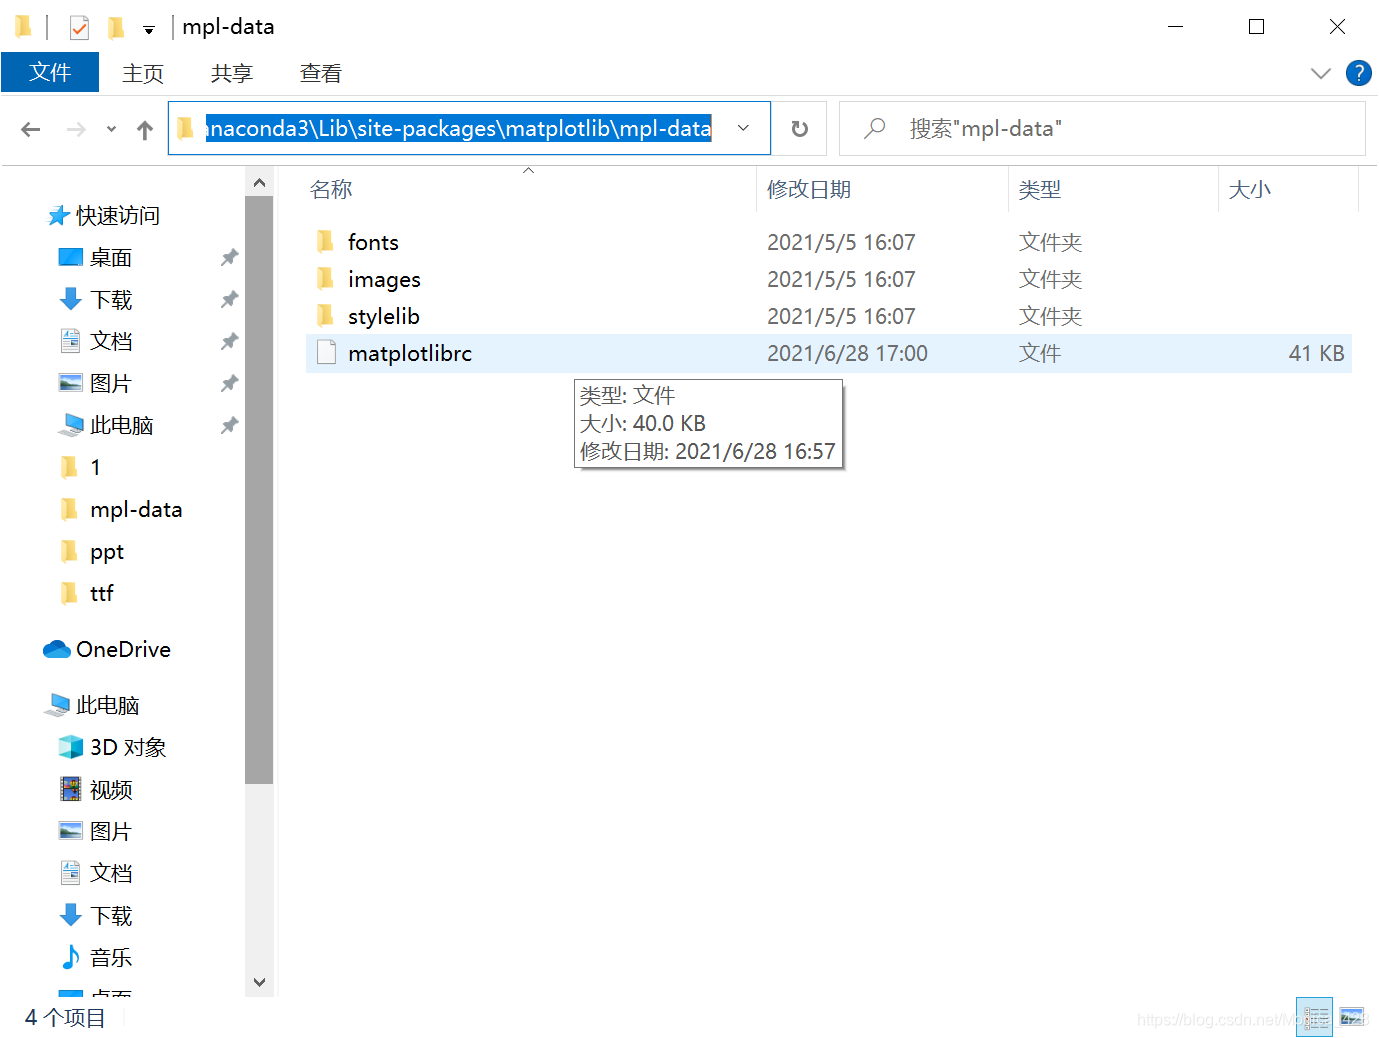This screenshot has width=1379, height=1038.
Task: Open recent locations dropdown arrow
Action: point(111,129)
